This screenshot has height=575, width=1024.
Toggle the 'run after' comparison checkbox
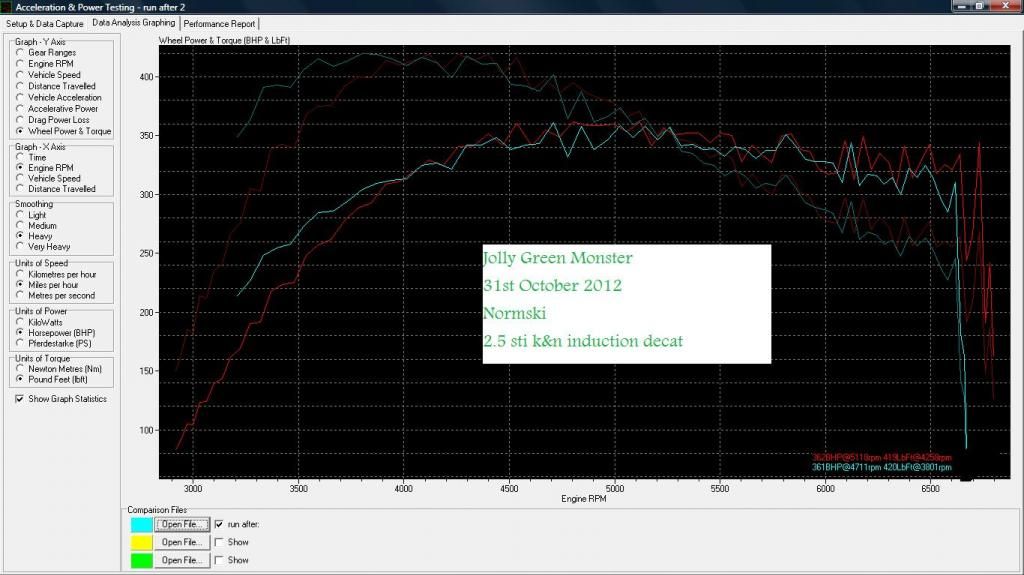(220, 524)
